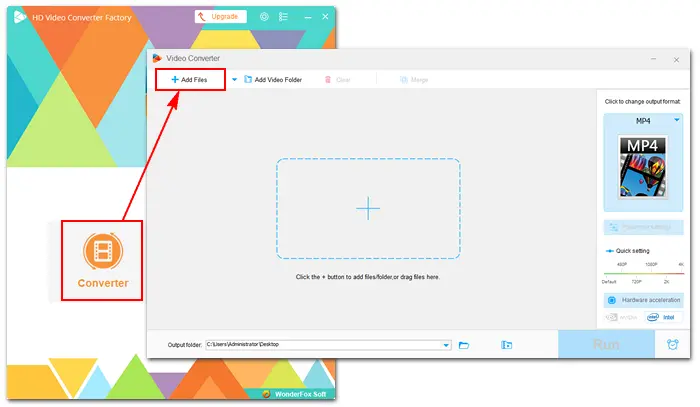
Task: Click the Merge button in toolbar
Action: [414, 79]
